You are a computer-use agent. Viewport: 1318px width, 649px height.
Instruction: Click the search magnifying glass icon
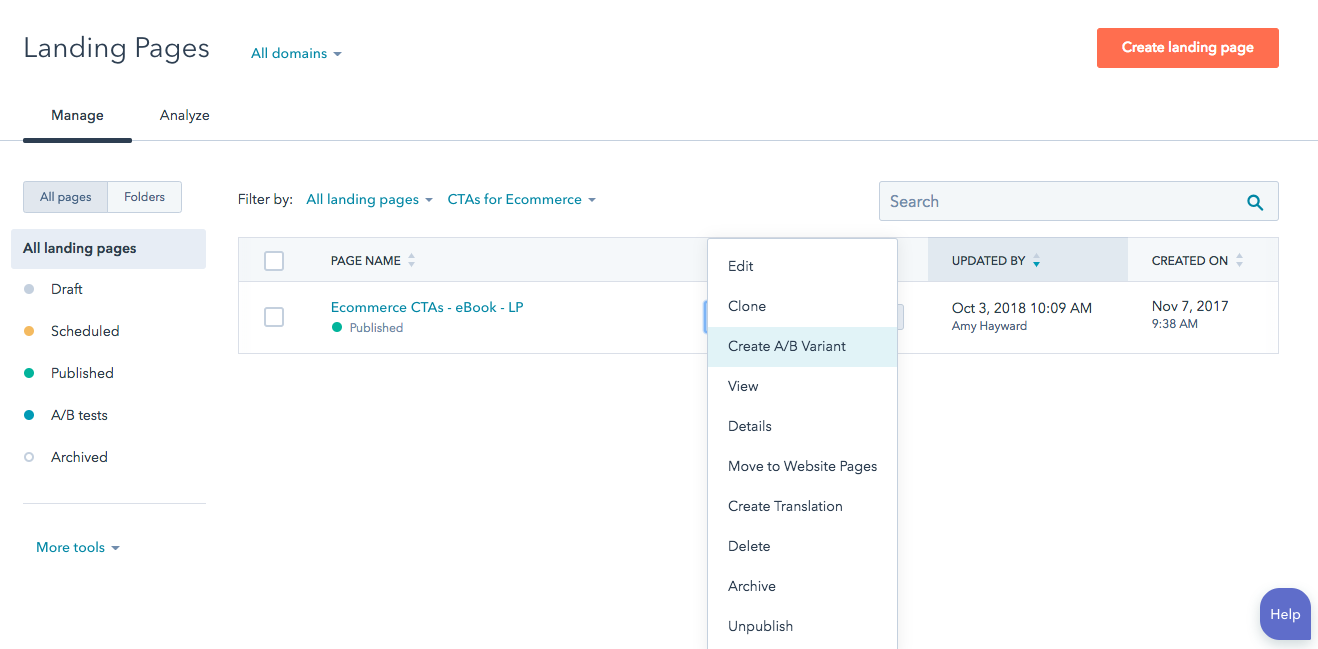1255,201
